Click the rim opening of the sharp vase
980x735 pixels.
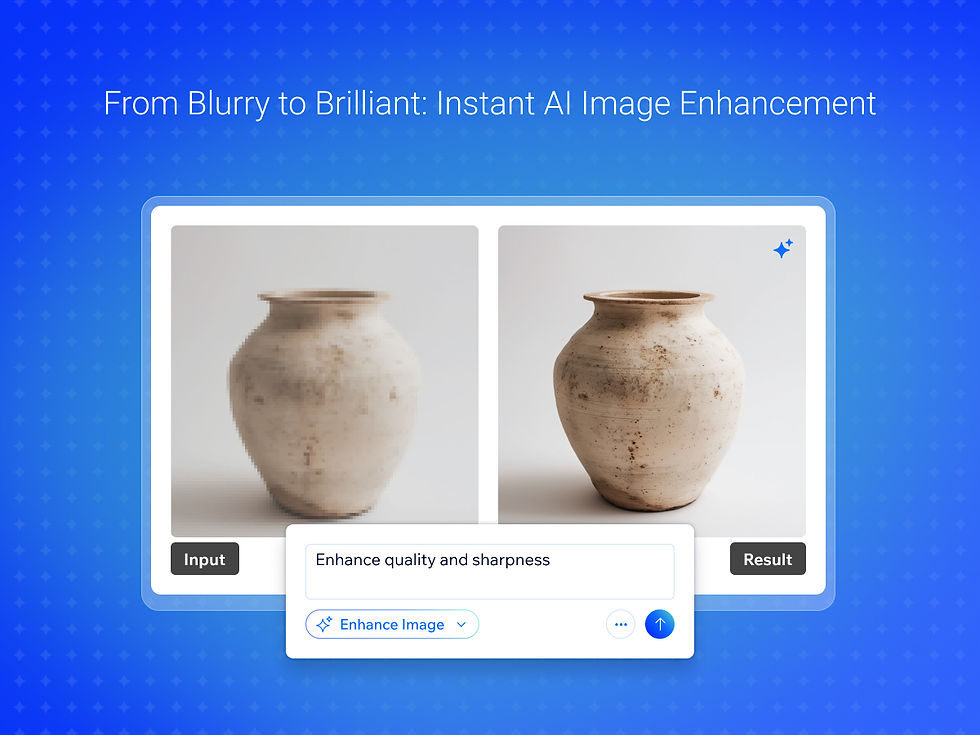click(649, 296)
